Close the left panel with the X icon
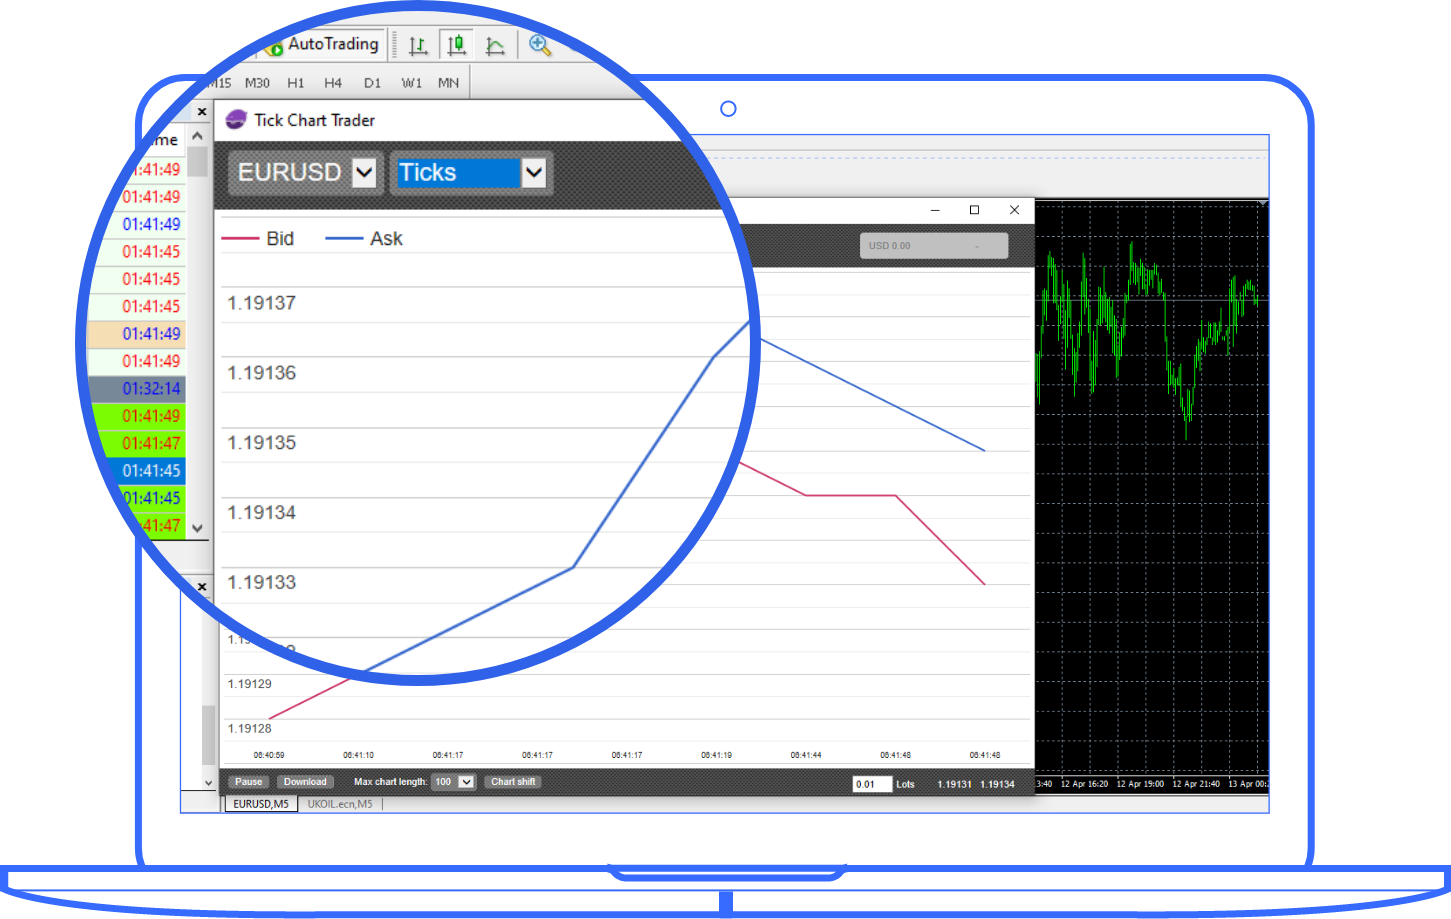 pyautogui.click(x=202, y=112)
